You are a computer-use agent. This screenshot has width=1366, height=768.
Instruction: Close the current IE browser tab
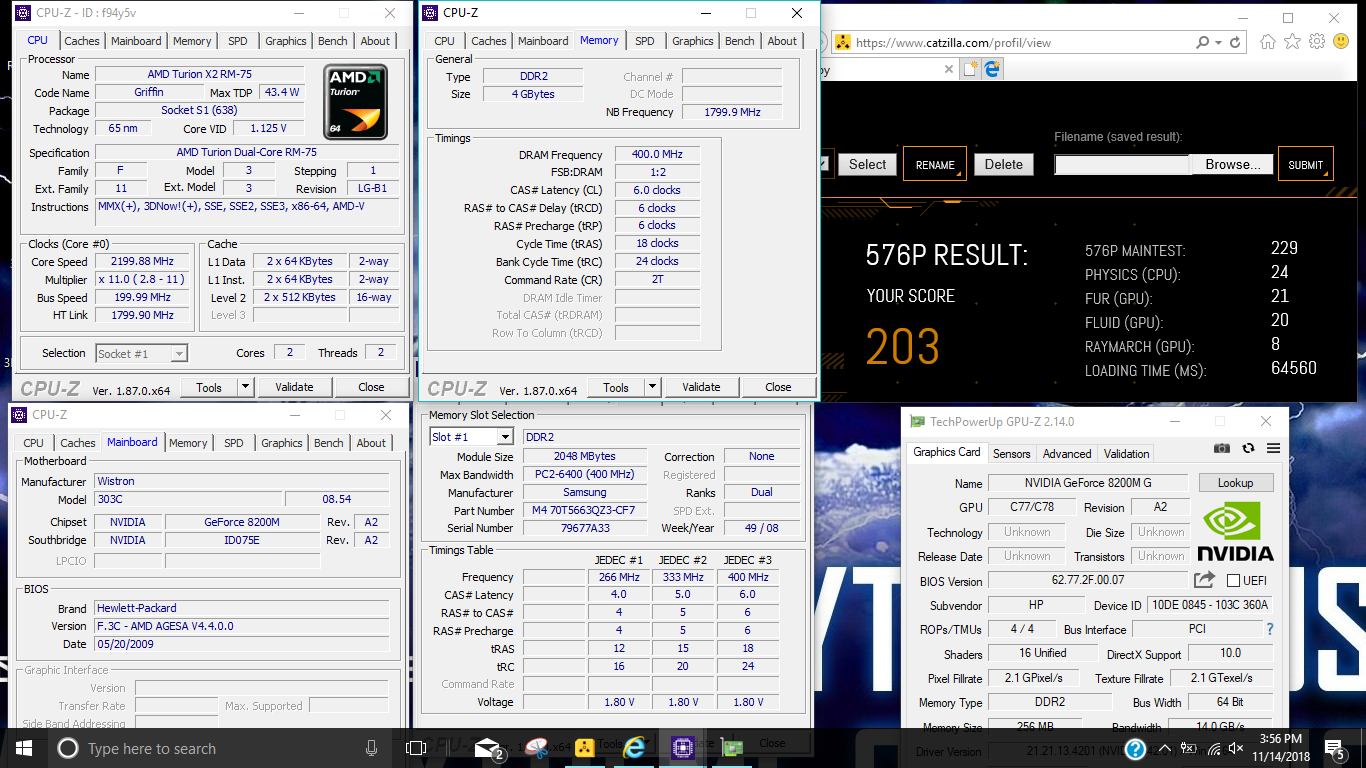[x=948, y=70]
